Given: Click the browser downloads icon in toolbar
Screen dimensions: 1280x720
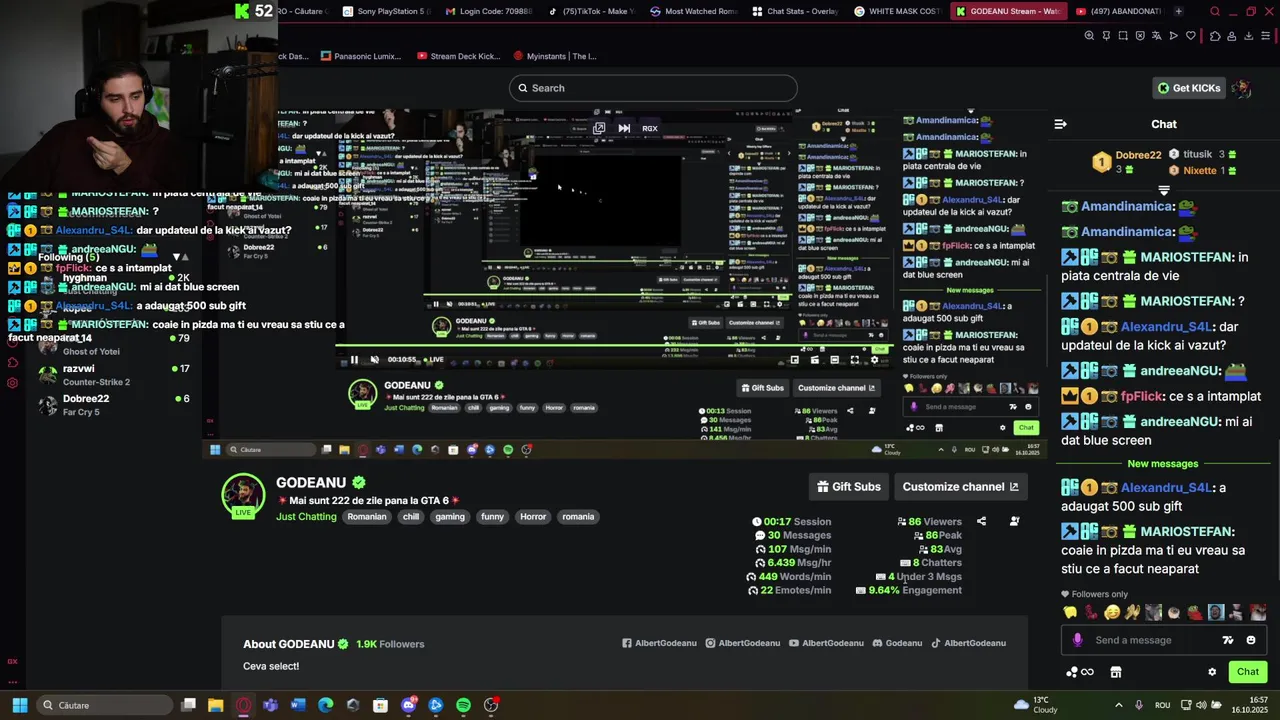Looking at the screenshot, I should click(x=1248, y=36).
